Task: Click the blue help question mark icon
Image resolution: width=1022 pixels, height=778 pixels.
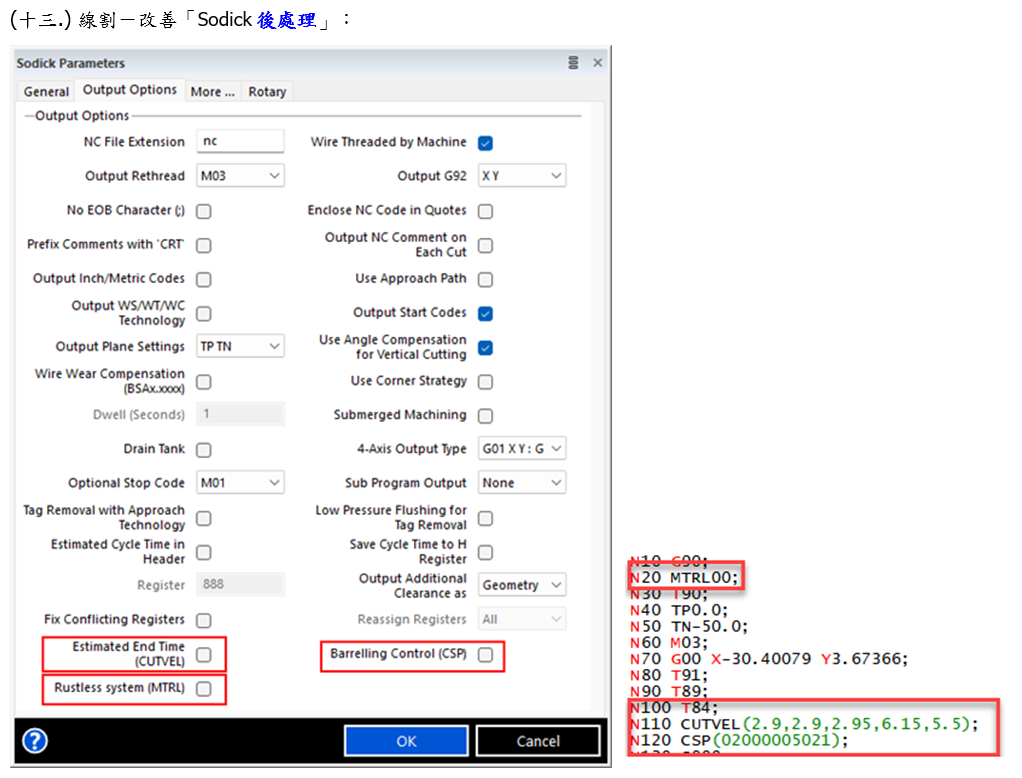Action: 35,741
